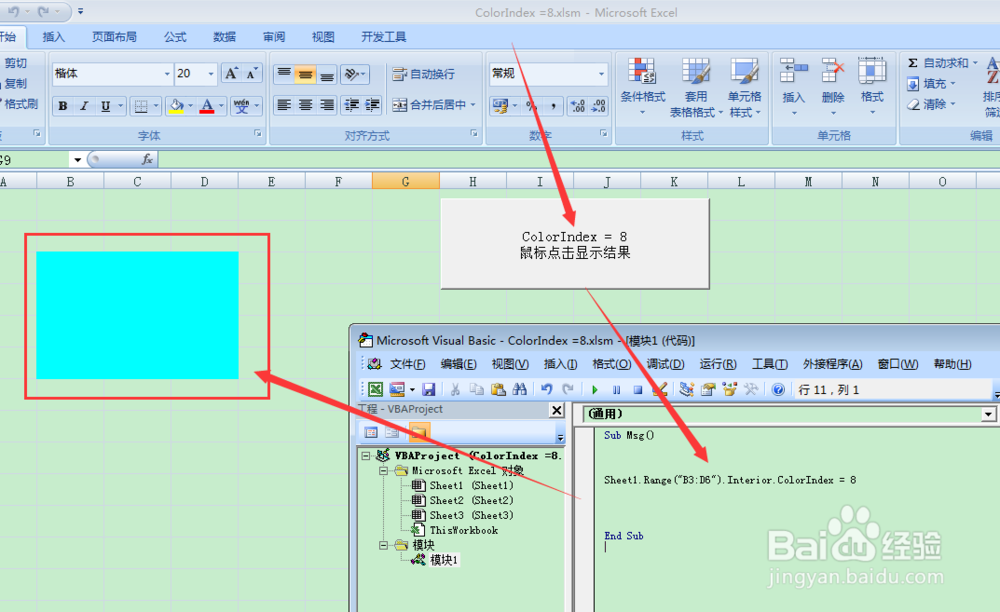
Task: Open Project Explorer icon in VBA toolbar
Action: pyautogui.click(x=686, y=390)
